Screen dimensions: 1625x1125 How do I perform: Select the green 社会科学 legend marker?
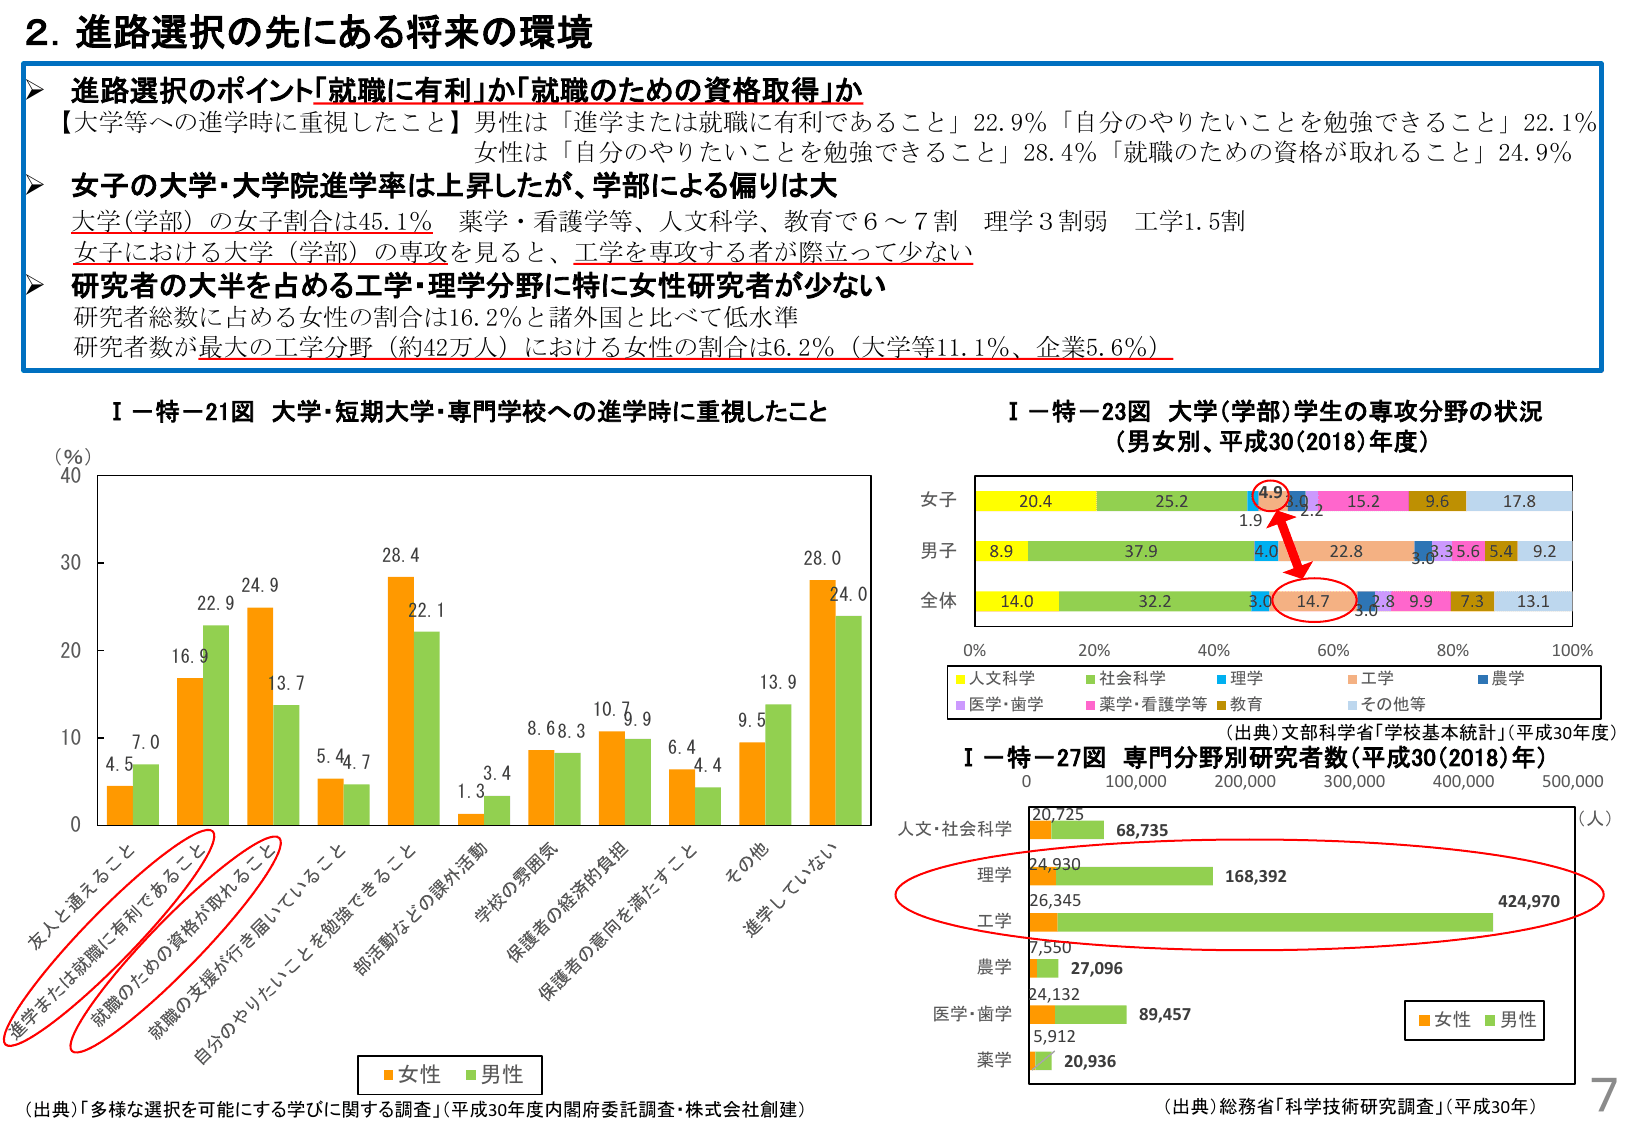1090,678
